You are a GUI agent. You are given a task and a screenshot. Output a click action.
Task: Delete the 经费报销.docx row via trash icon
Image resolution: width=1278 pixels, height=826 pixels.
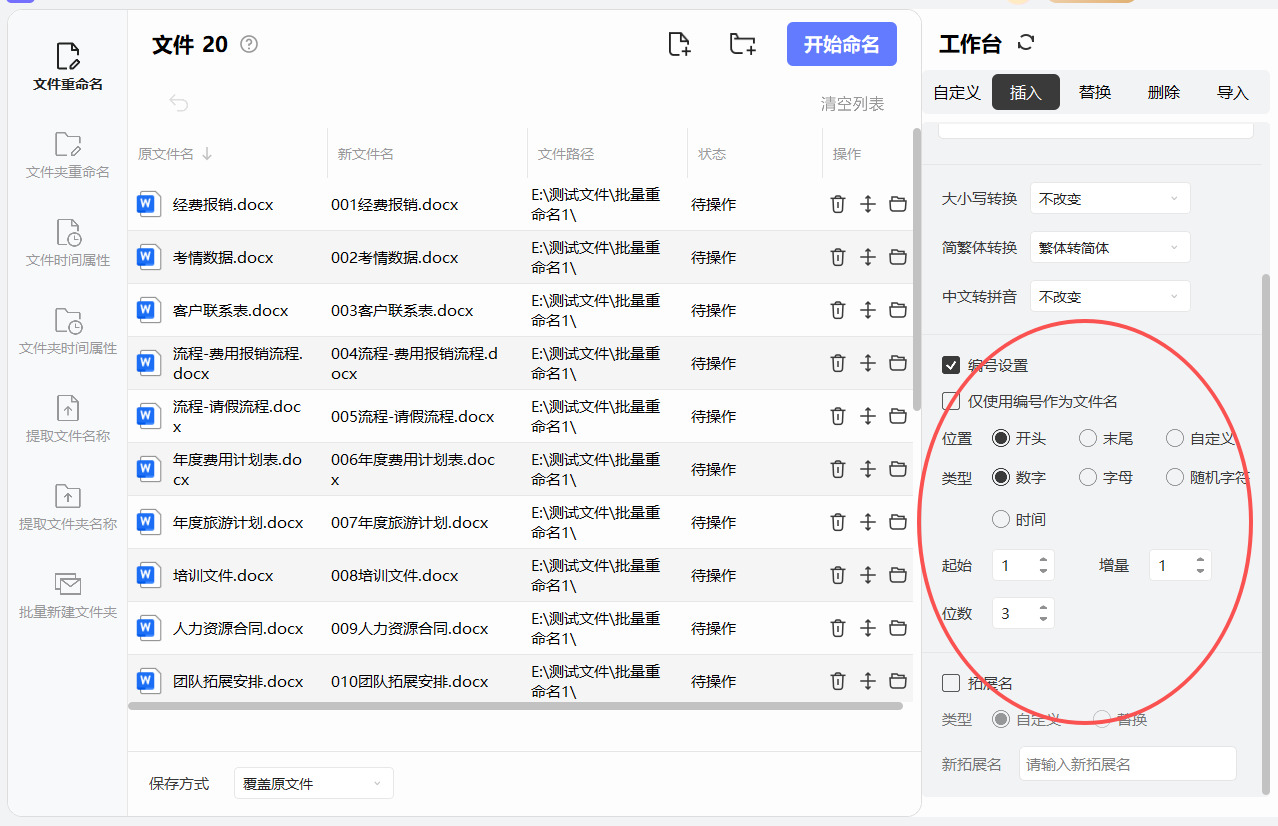pyautogui.click(x=837, y=204)
